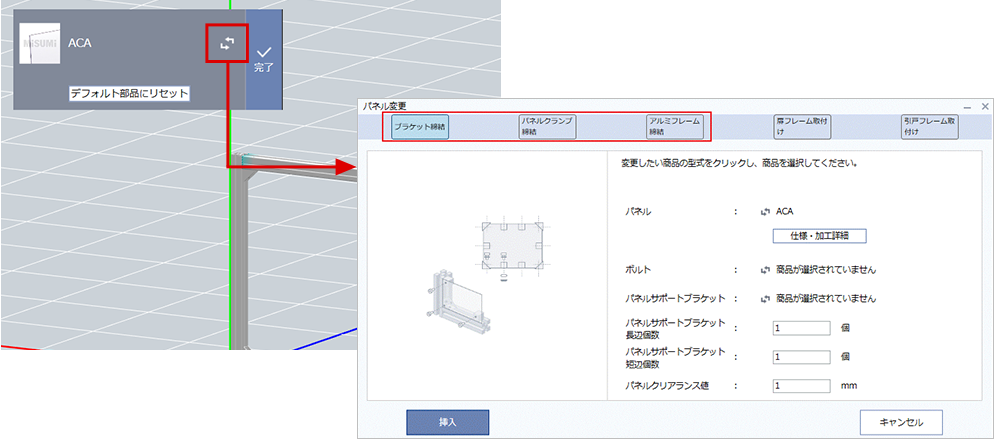Click swap icon in パネルサポートブラケット row

[765, 298]
